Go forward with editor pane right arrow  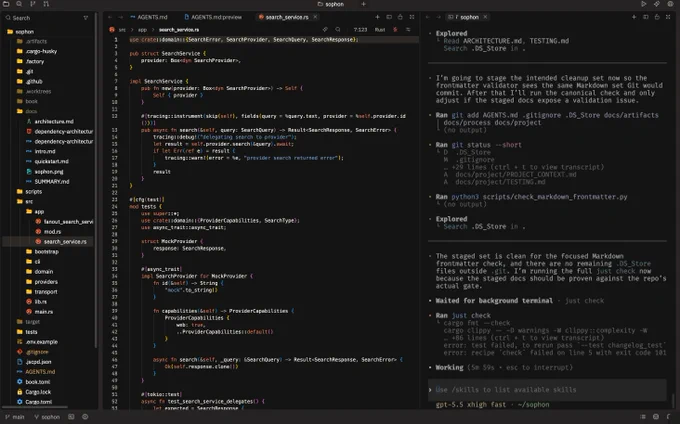(121, 17)
